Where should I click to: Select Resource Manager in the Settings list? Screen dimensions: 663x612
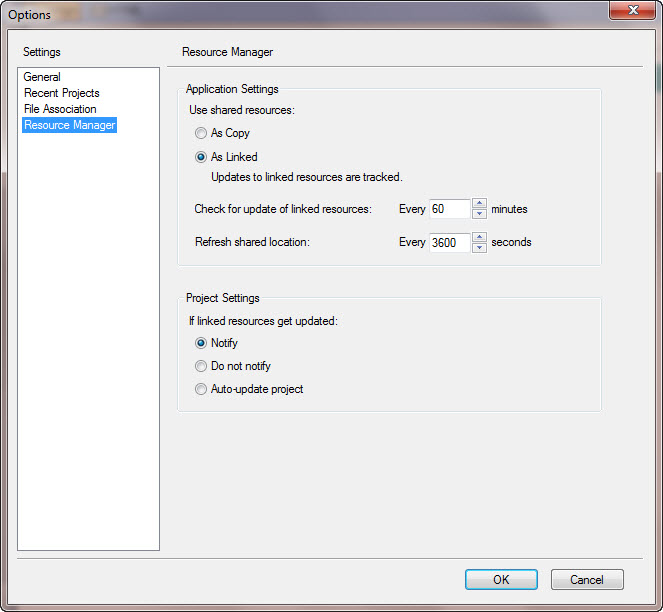(69, 125)
